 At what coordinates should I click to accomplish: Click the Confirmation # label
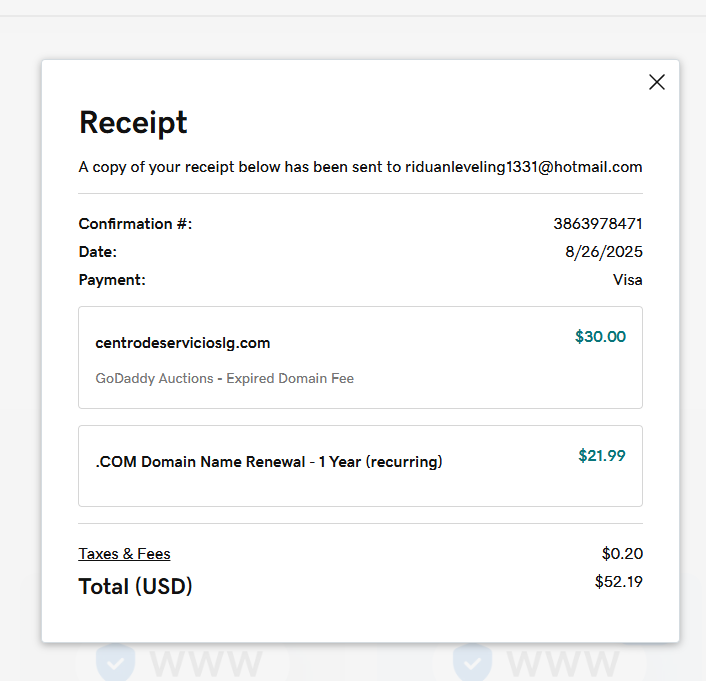135,224
